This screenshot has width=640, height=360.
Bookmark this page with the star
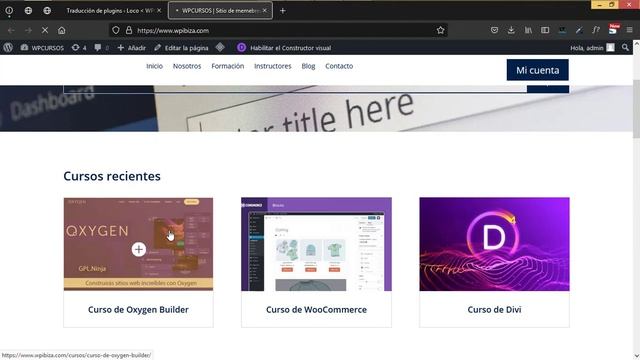coord(440,30)
